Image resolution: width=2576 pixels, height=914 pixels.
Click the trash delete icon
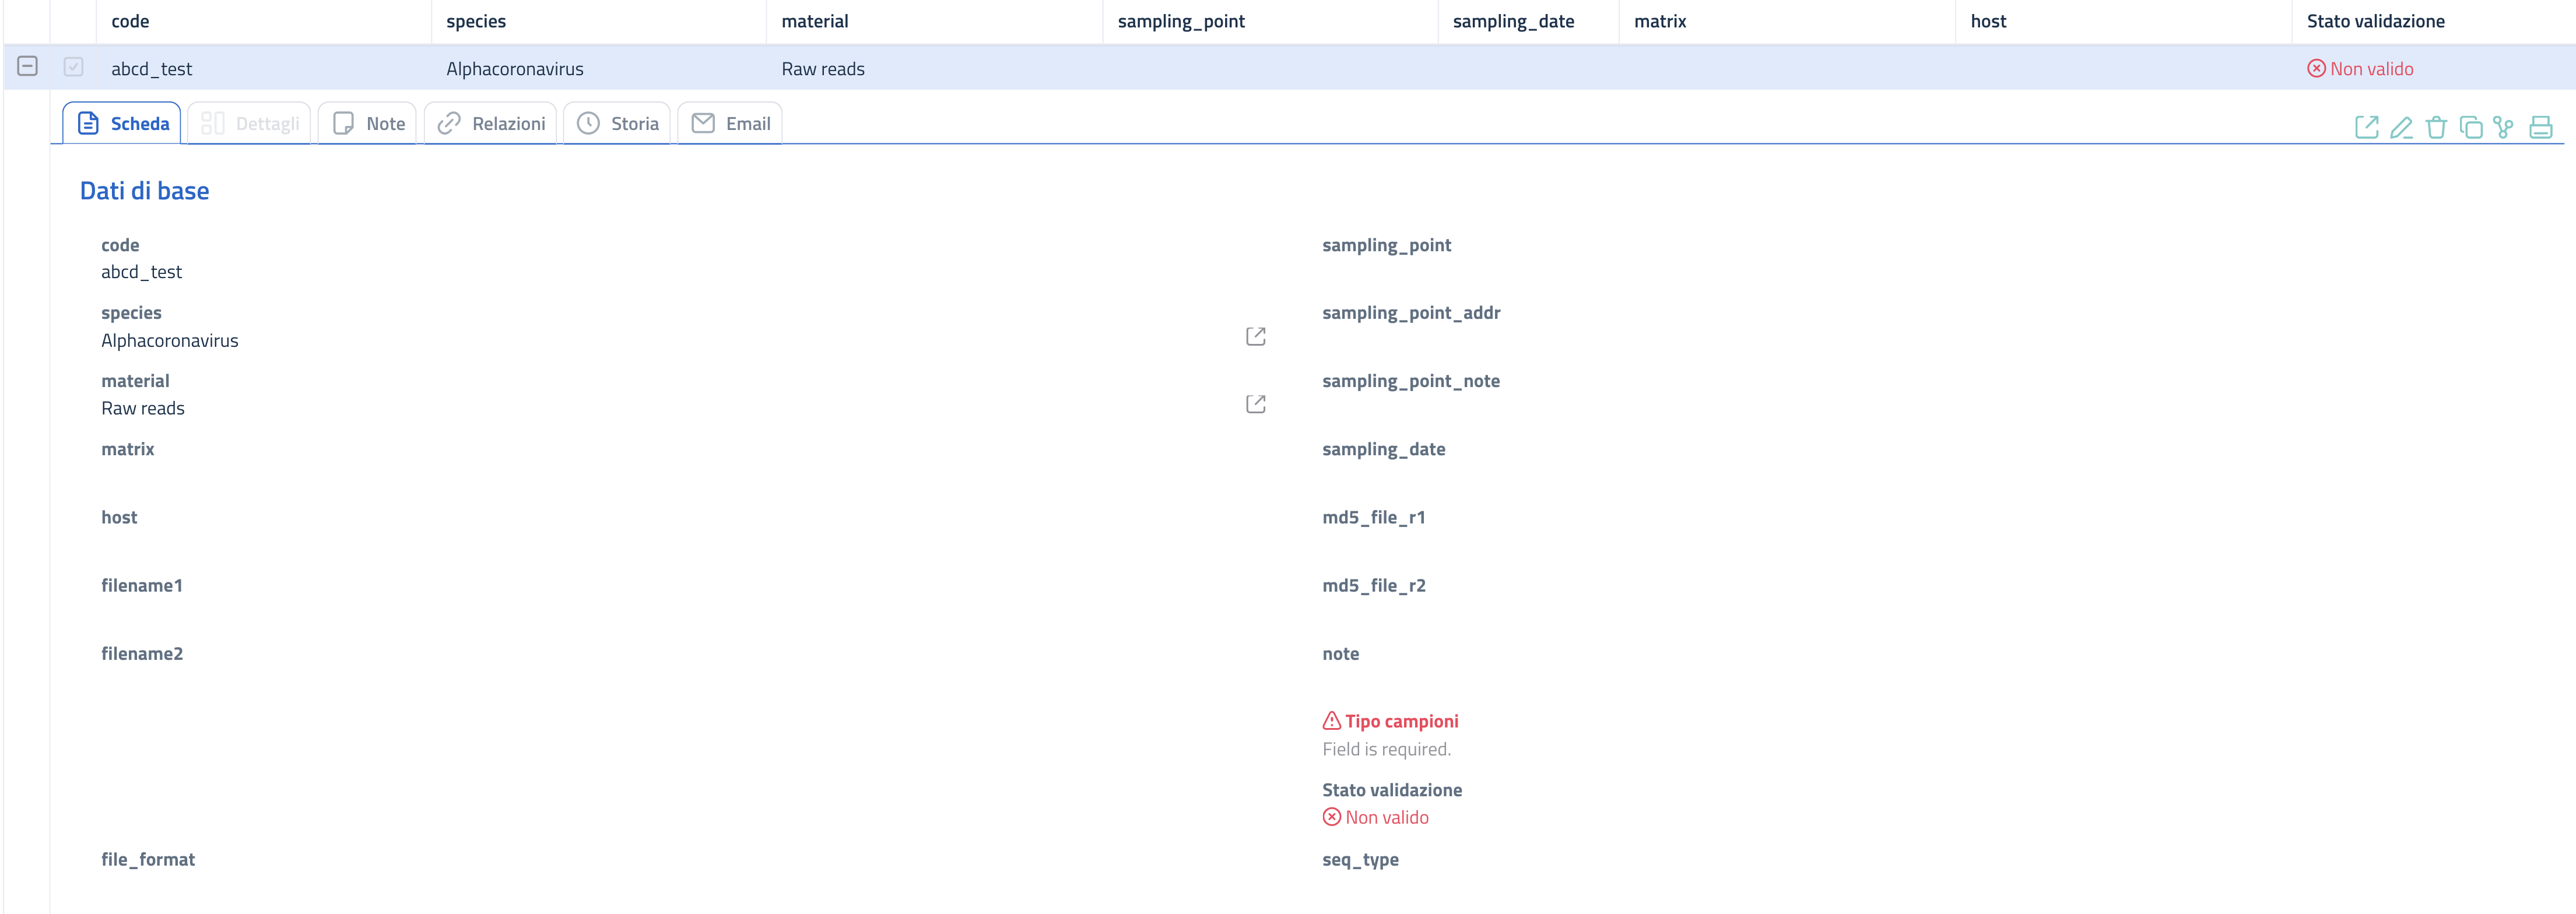(2436, 127)
